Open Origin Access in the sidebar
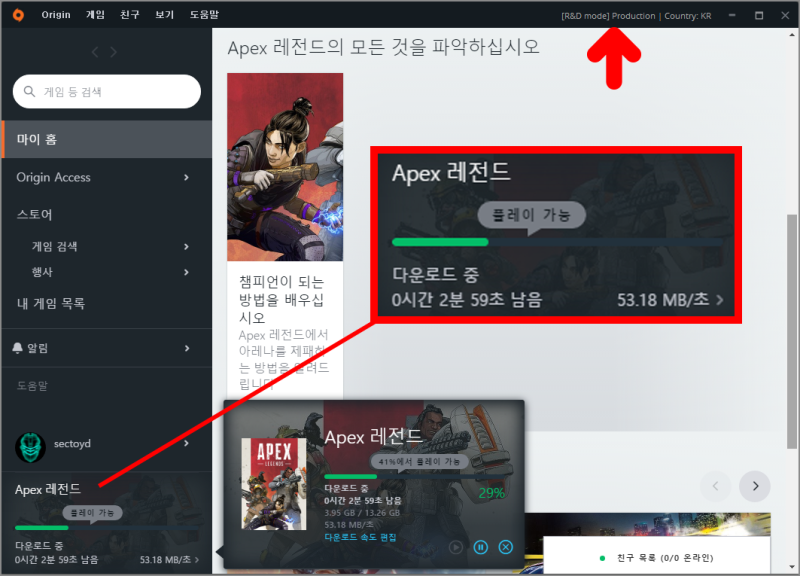Viewport: 800px width, 576px height. coord(54,177)
